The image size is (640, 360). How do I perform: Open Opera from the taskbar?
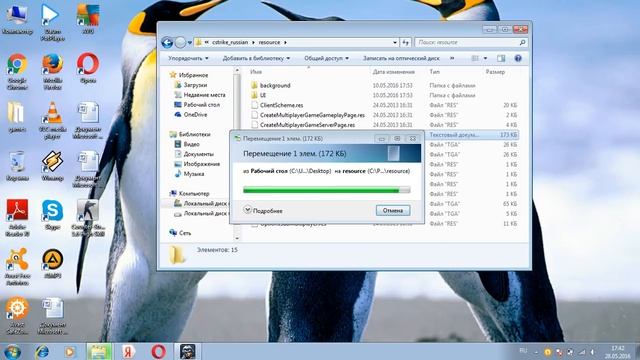coord(158,351)
